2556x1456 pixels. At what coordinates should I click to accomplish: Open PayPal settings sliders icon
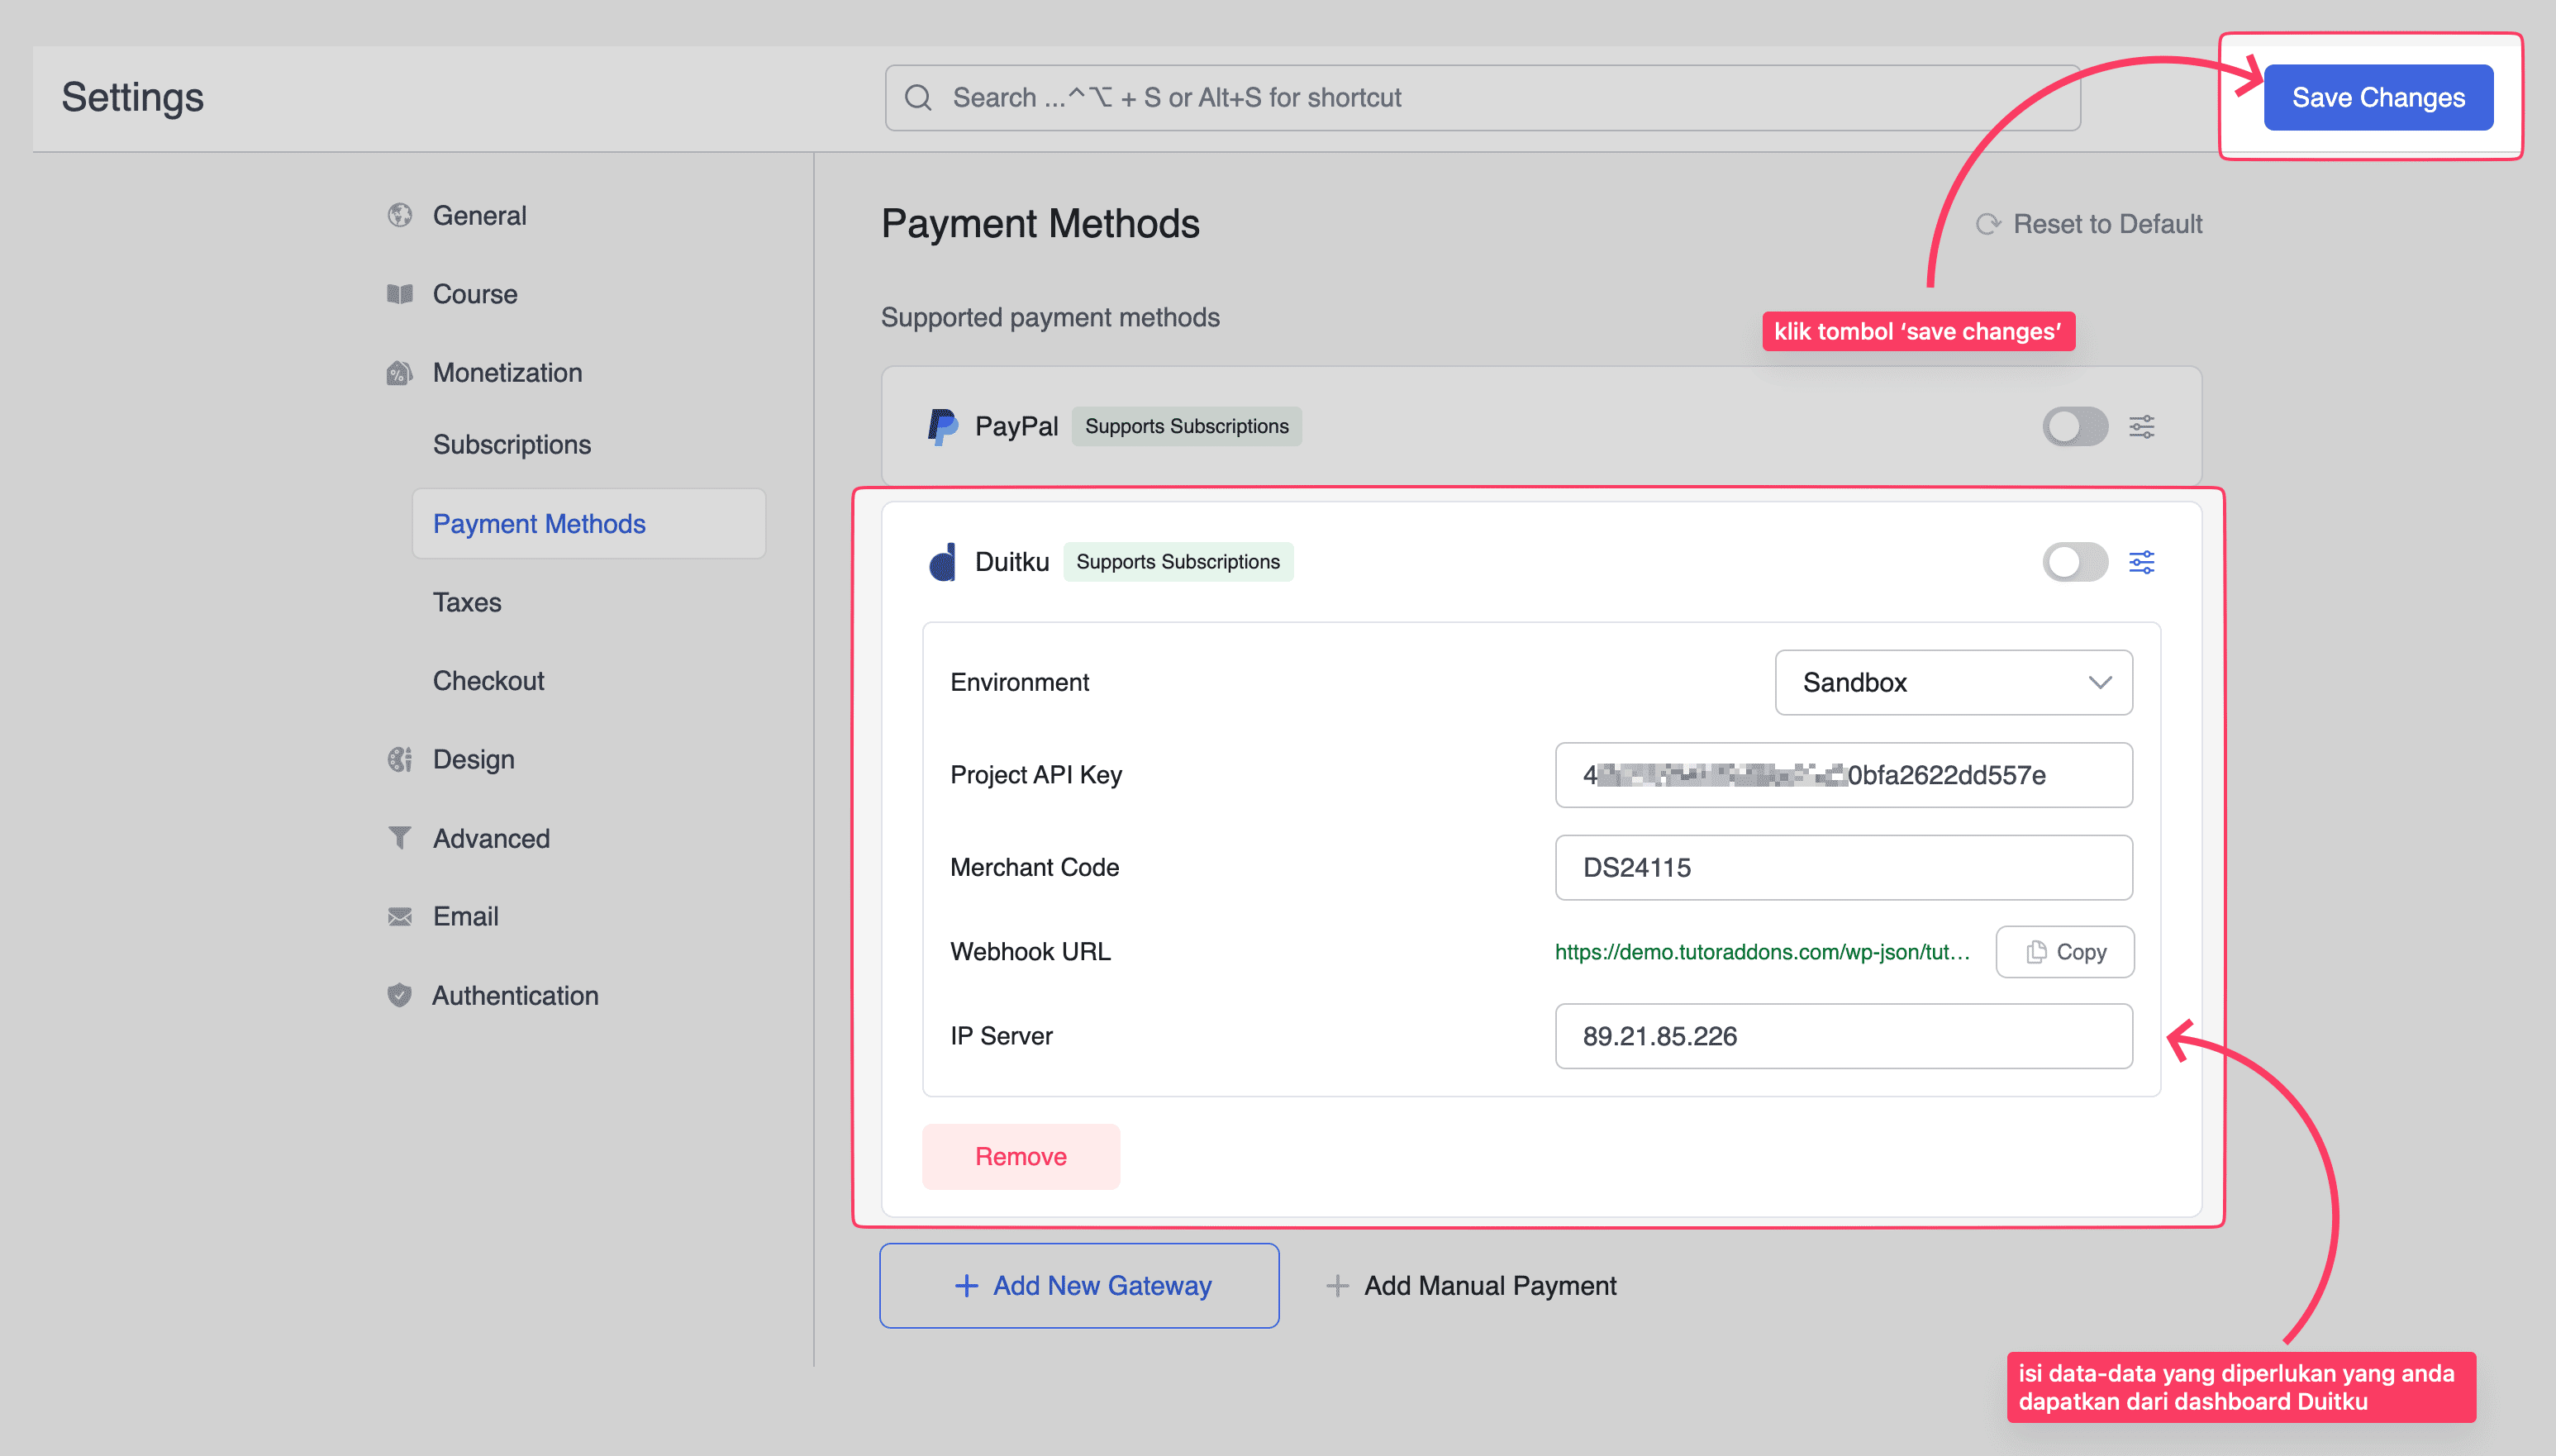[x=2141, y=427]
